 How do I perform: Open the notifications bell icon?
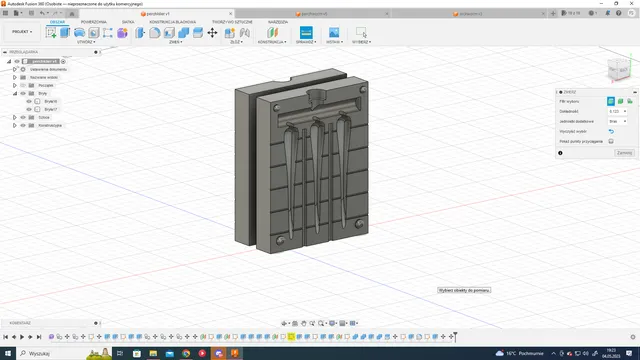(608, 13)
